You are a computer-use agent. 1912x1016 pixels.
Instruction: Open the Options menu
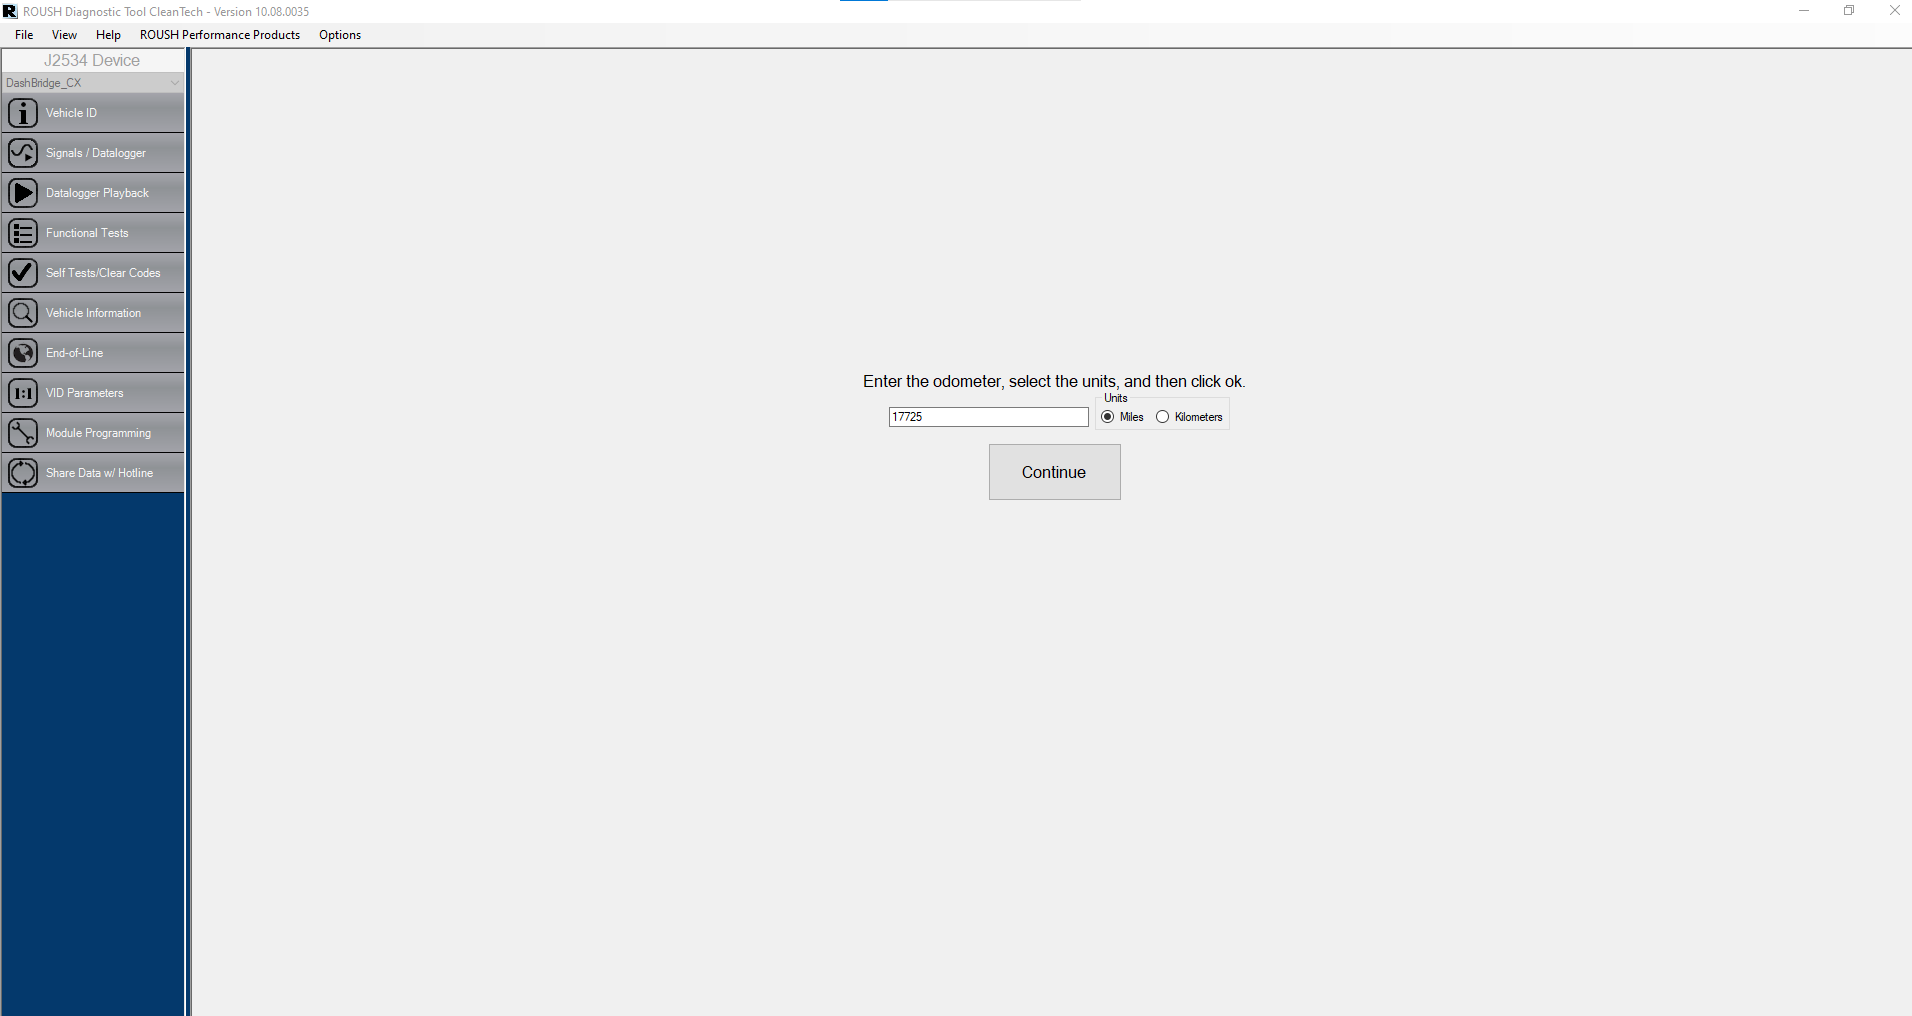tap(339, 34)
